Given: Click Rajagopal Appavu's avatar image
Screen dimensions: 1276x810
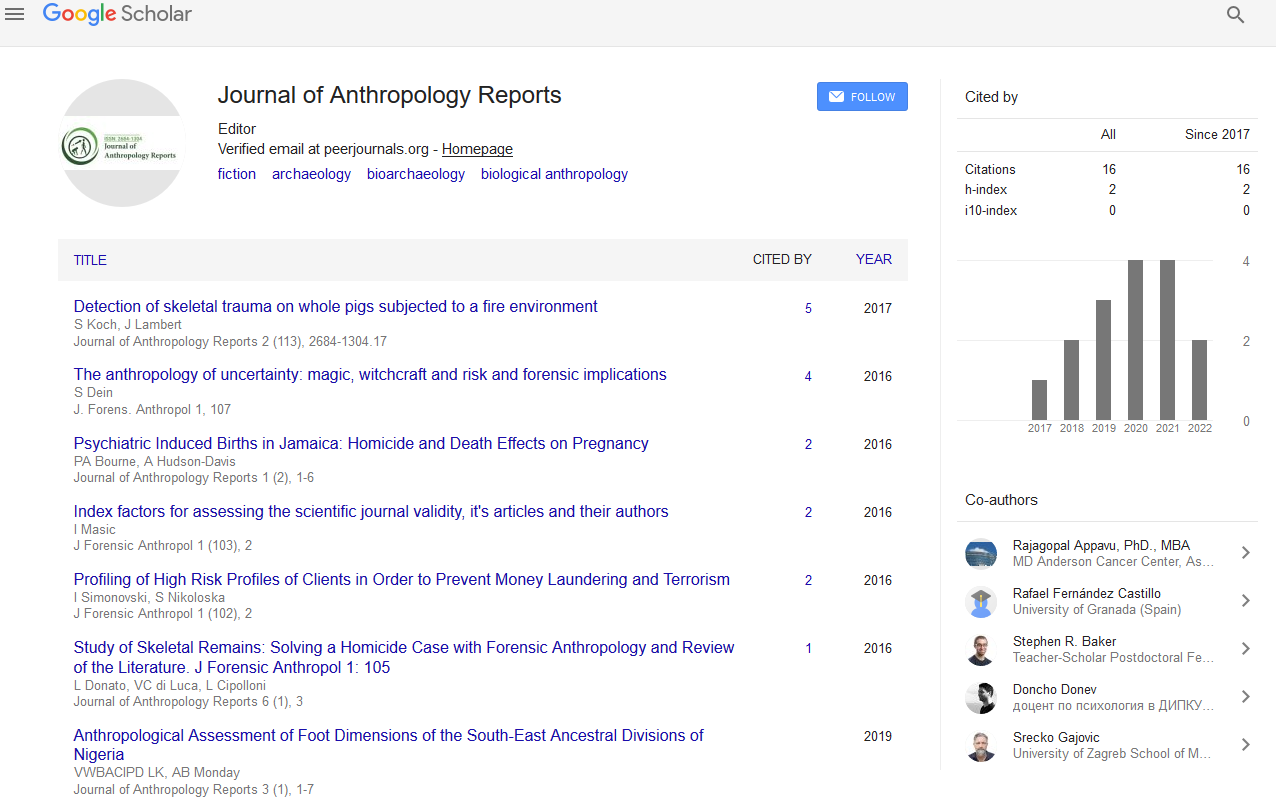Looking at the screenshot, I should (x=981, y=553).
